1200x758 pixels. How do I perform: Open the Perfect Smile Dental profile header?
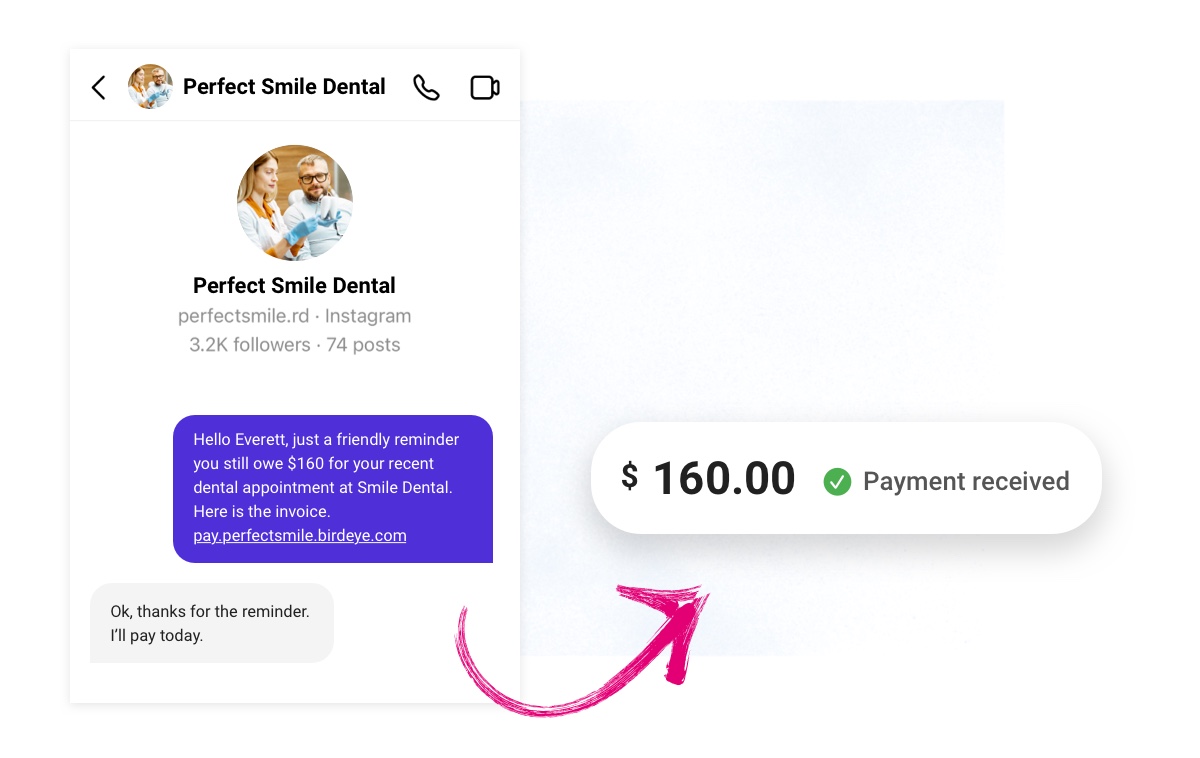coord(284,87)
